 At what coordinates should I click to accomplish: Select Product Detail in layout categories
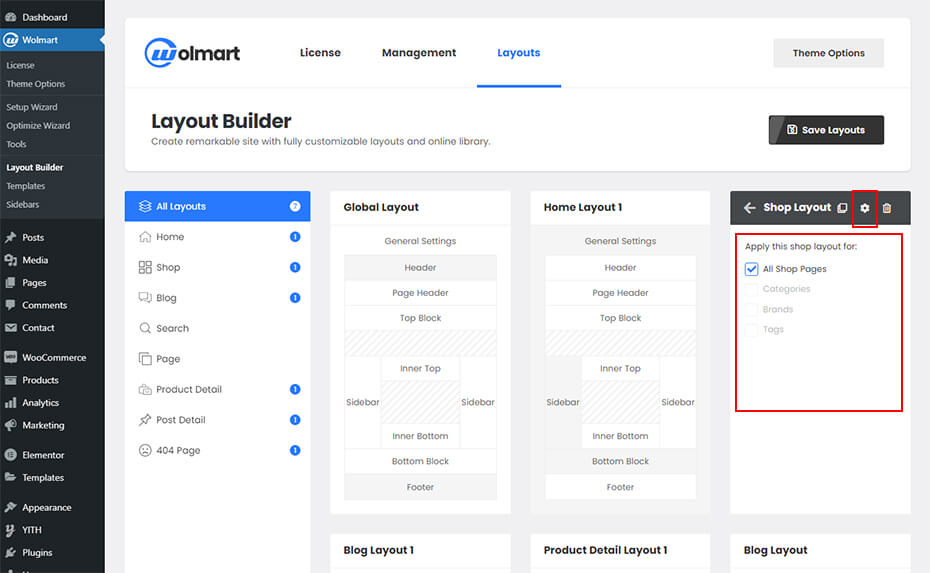(189, 389)
